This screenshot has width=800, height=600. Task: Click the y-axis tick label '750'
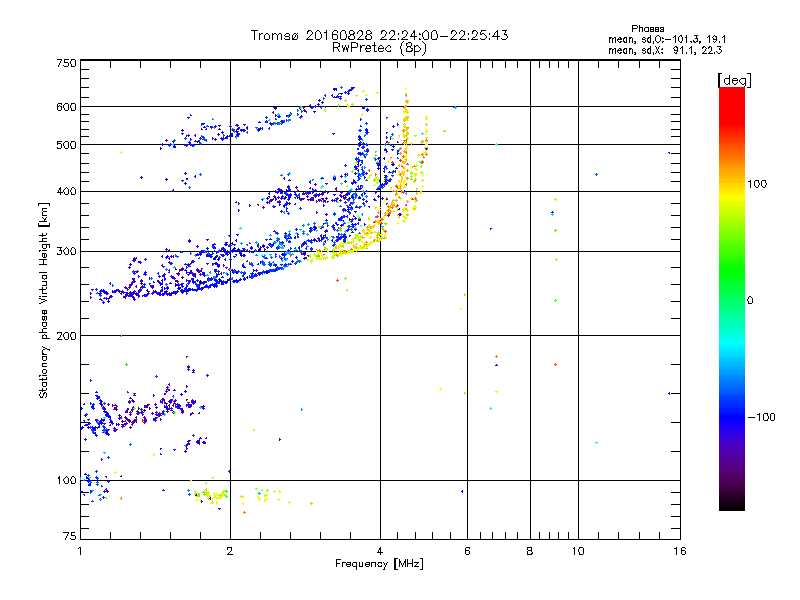(67, 63)
